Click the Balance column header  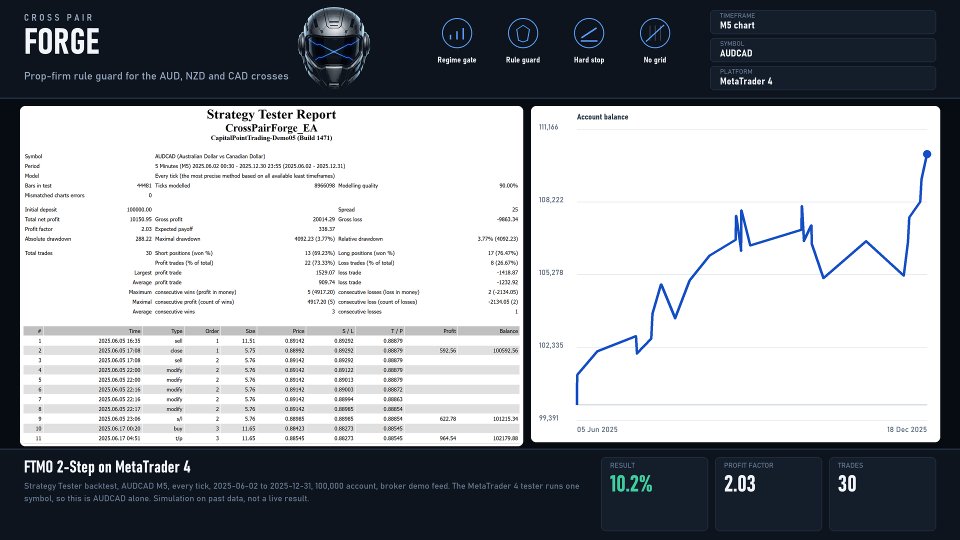(509, 331)
